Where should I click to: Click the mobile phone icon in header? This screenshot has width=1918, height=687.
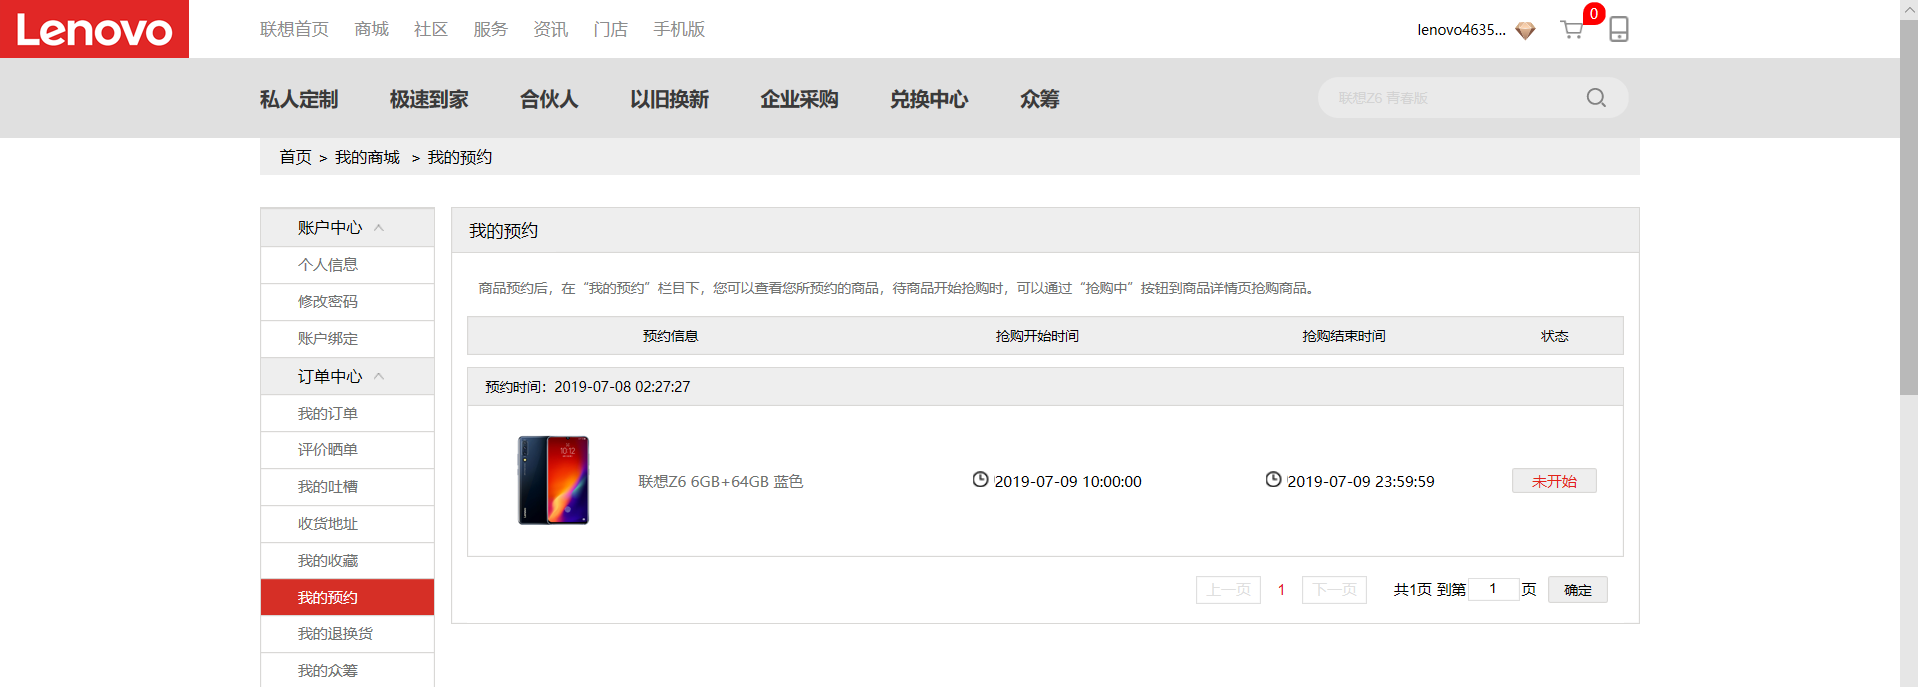1619,29
